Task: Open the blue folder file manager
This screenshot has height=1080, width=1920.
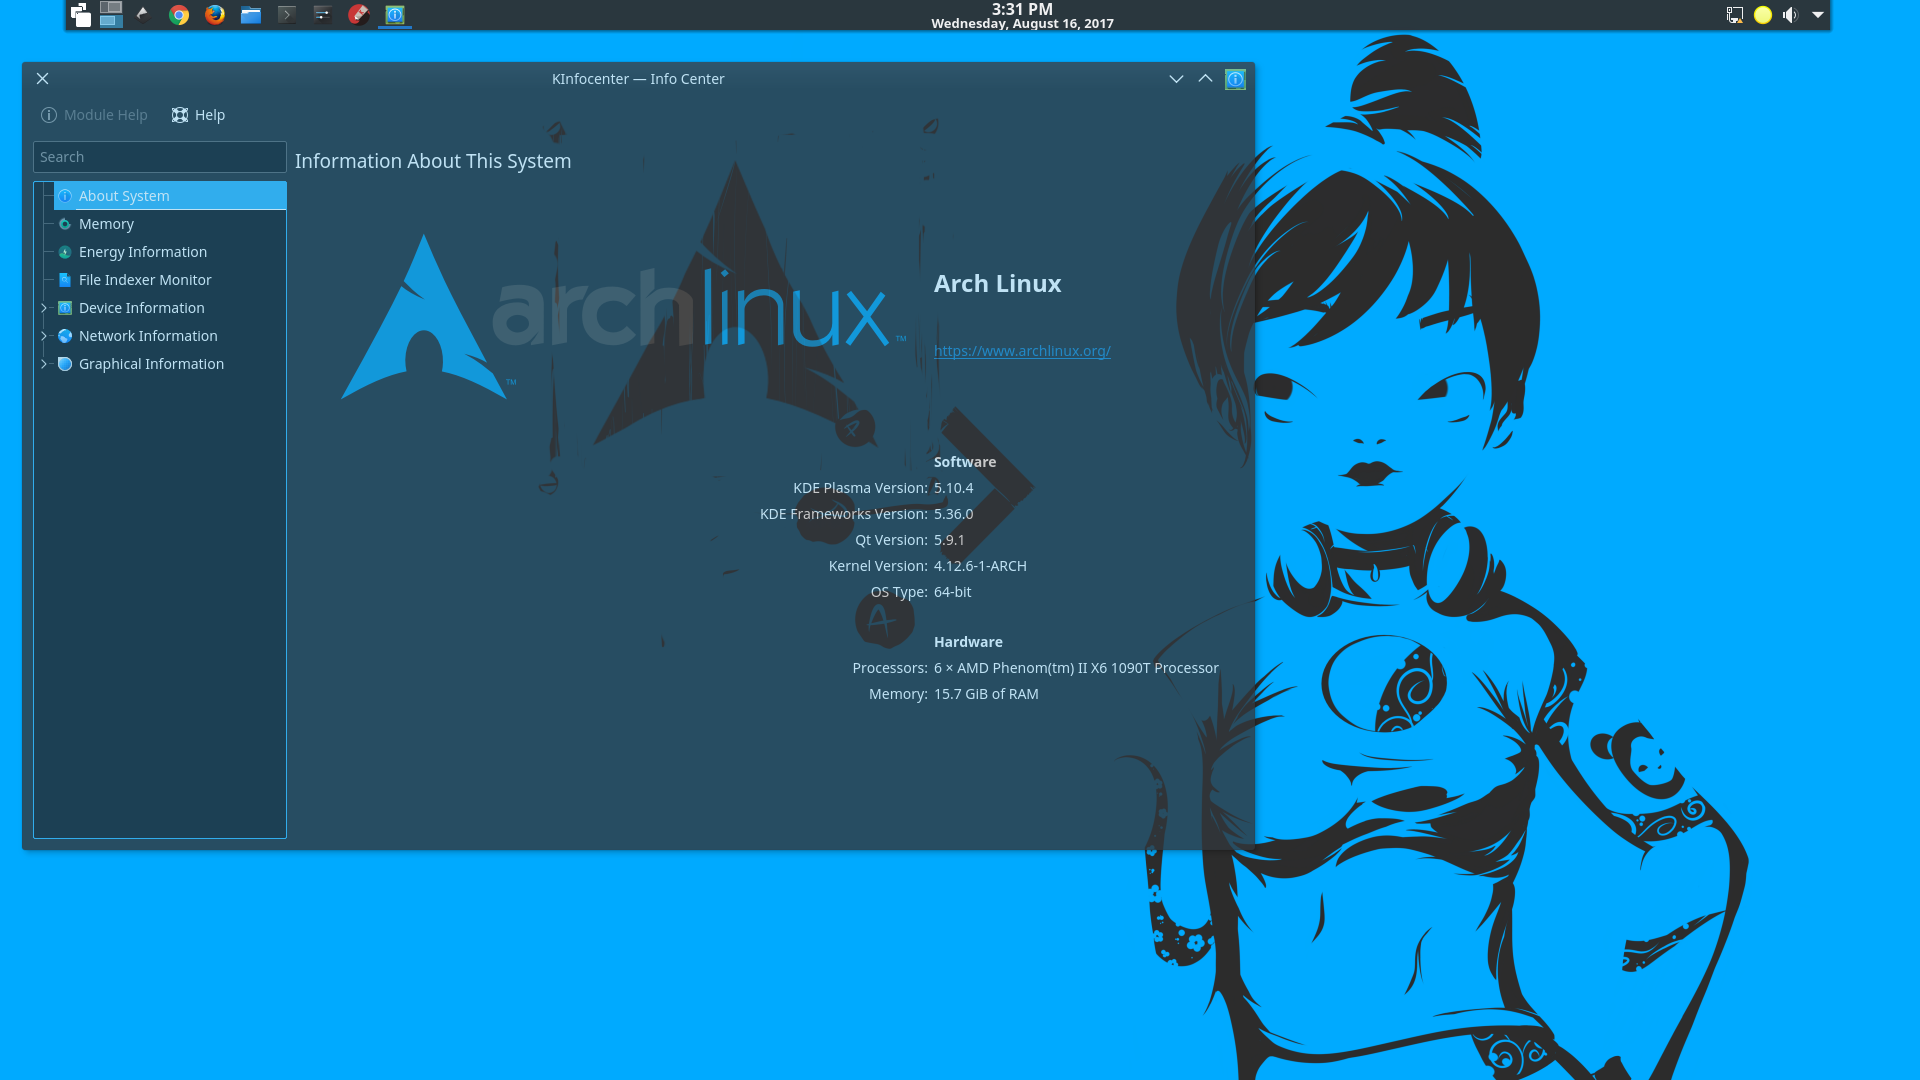Action: (251, 14)
